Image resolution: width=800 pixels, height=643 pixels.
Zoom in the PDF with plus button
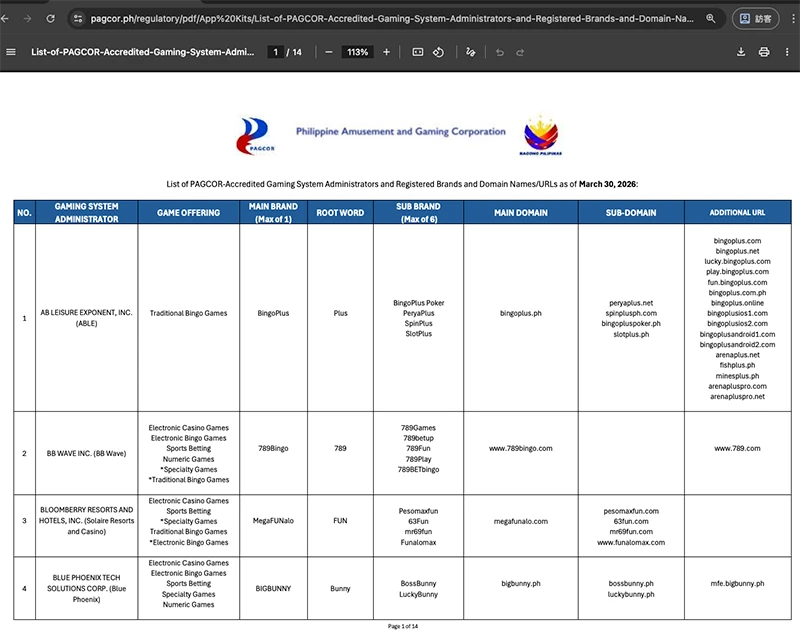[386, 52]
